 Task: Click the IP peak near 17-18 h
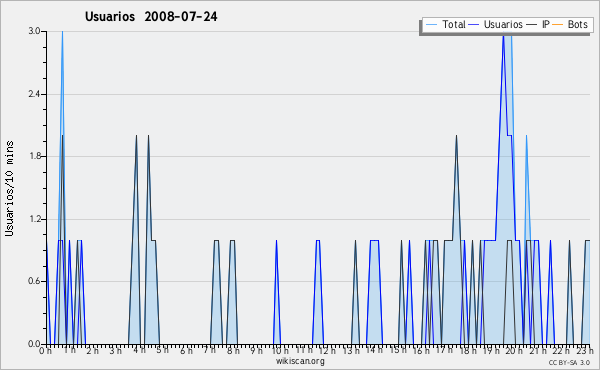pyautogui.click(x=457, y=135)
